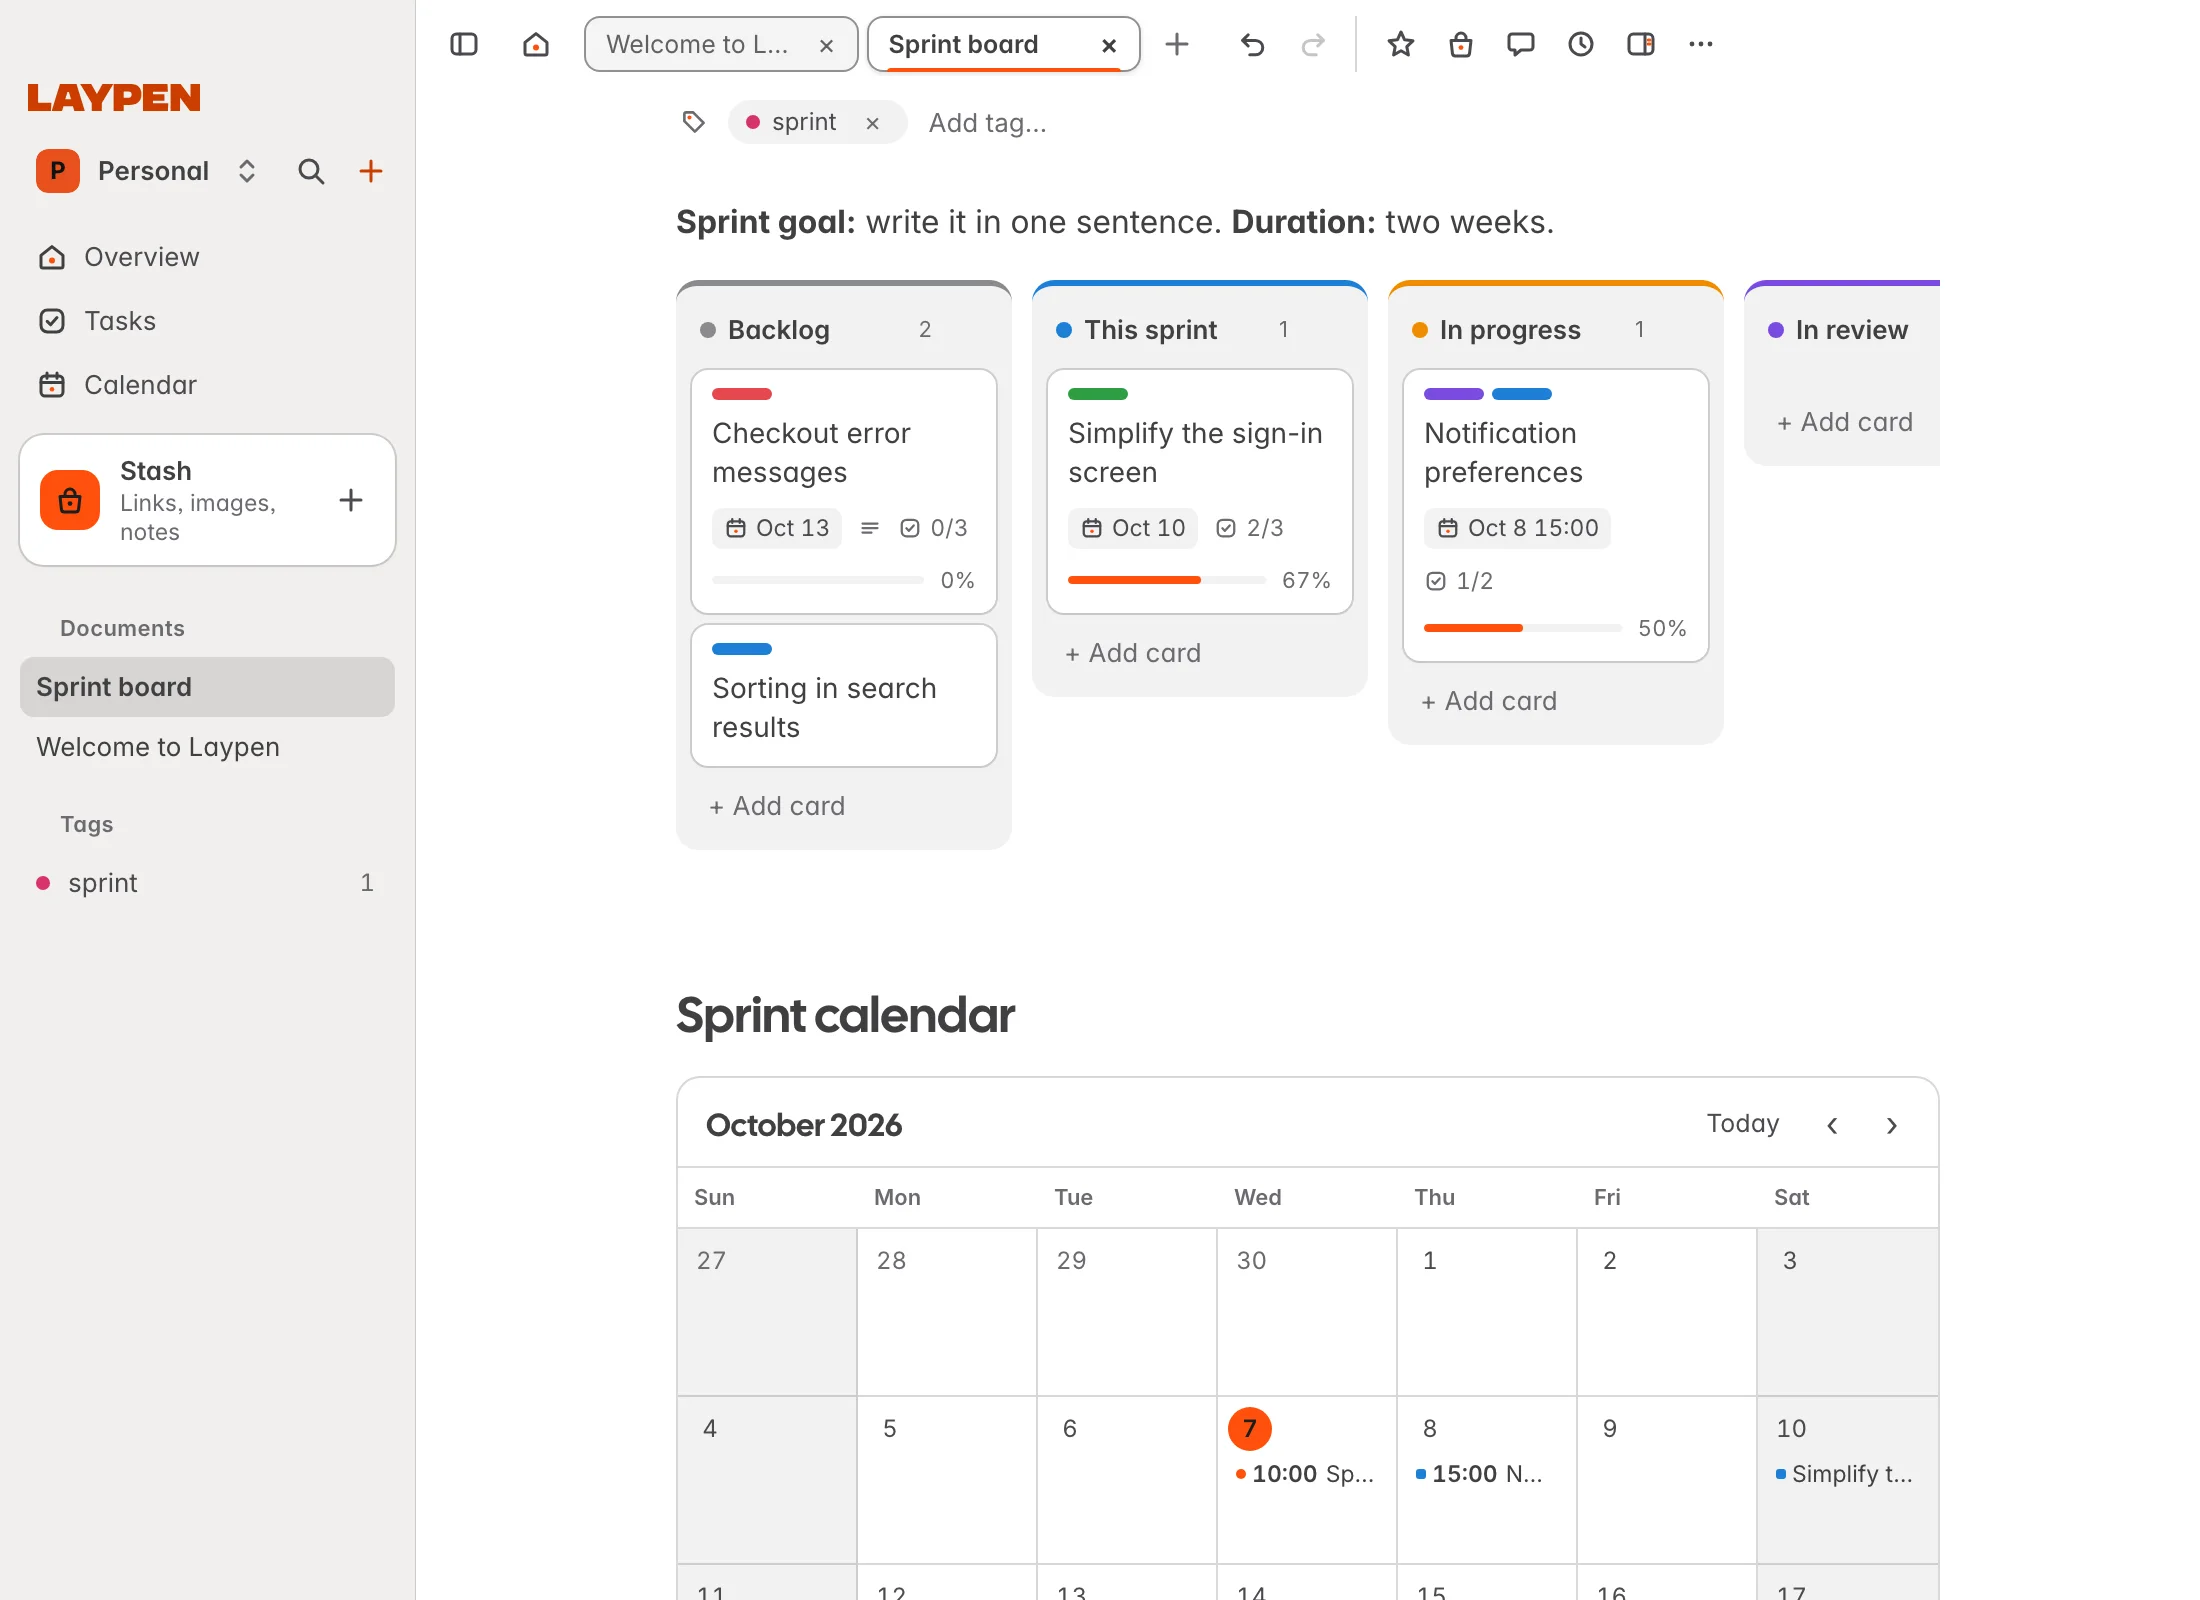Redo the last action
Image resolution: width=2200 pixels, height=1600 pixels.
[x=1313, y=44]
